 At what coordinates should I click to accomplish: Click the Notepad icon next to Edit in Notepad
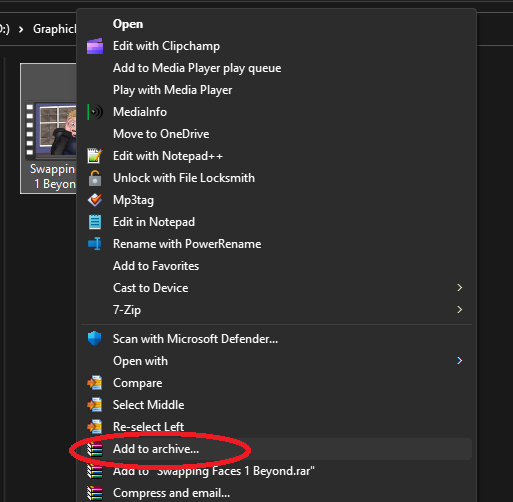pos(95,222)
